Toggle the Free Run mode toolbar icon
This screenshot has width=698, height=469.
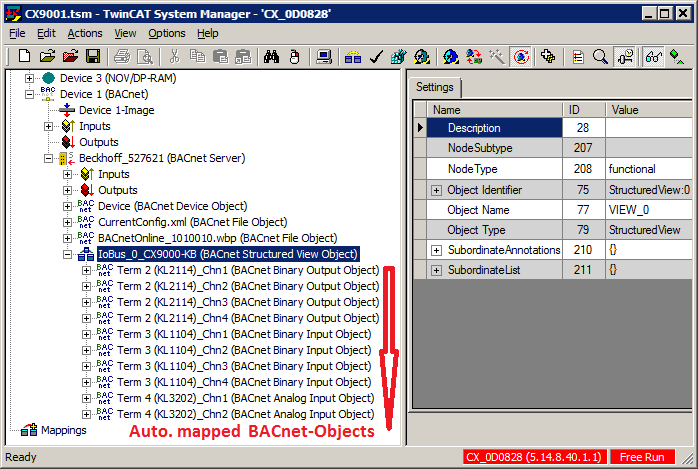click(x=521, y=57)
